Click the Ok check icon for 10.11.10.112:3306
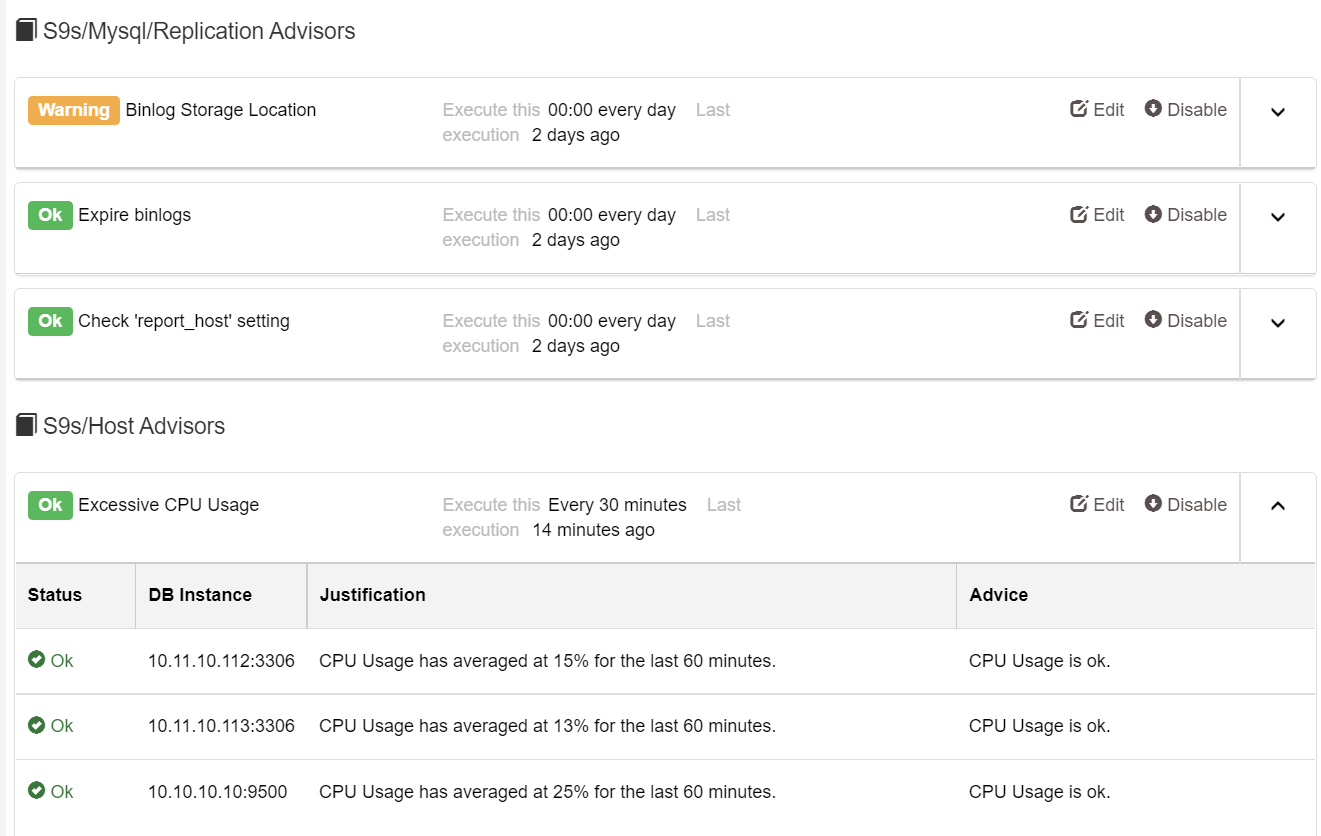 click(x=37, y=660)
